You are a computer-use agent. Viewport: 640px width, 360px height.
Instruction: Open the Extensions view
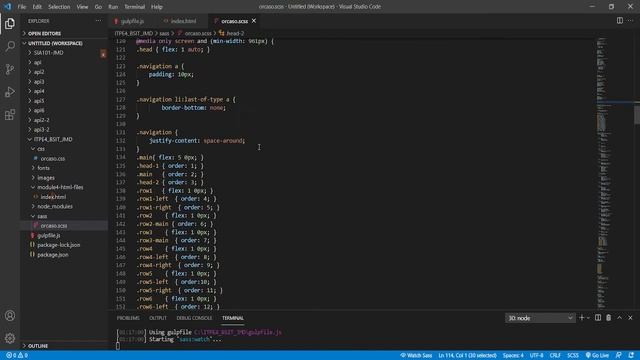tap(10, 115)
